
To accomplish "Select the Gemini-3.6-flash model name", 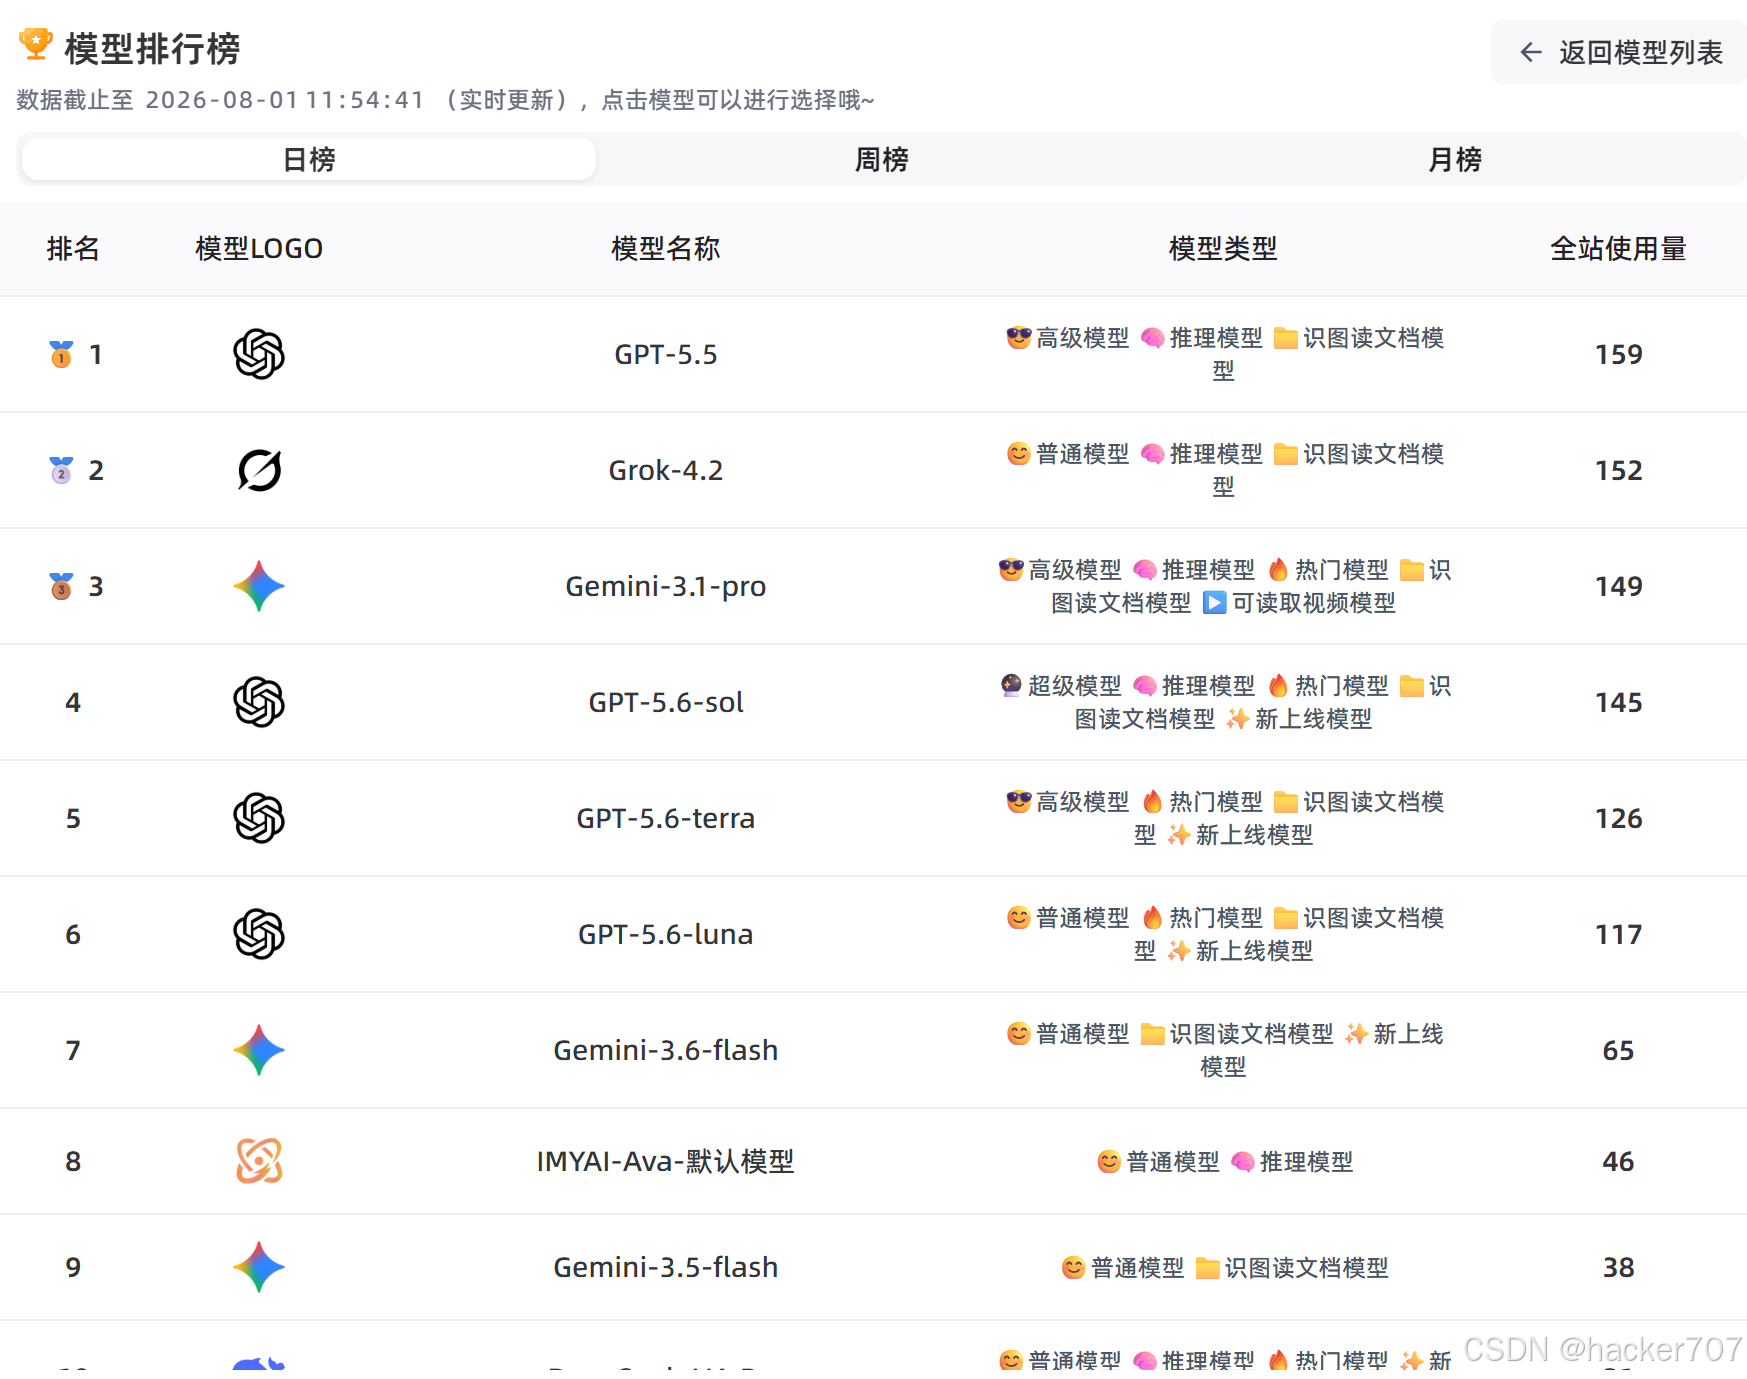I will coord(666,1051).
